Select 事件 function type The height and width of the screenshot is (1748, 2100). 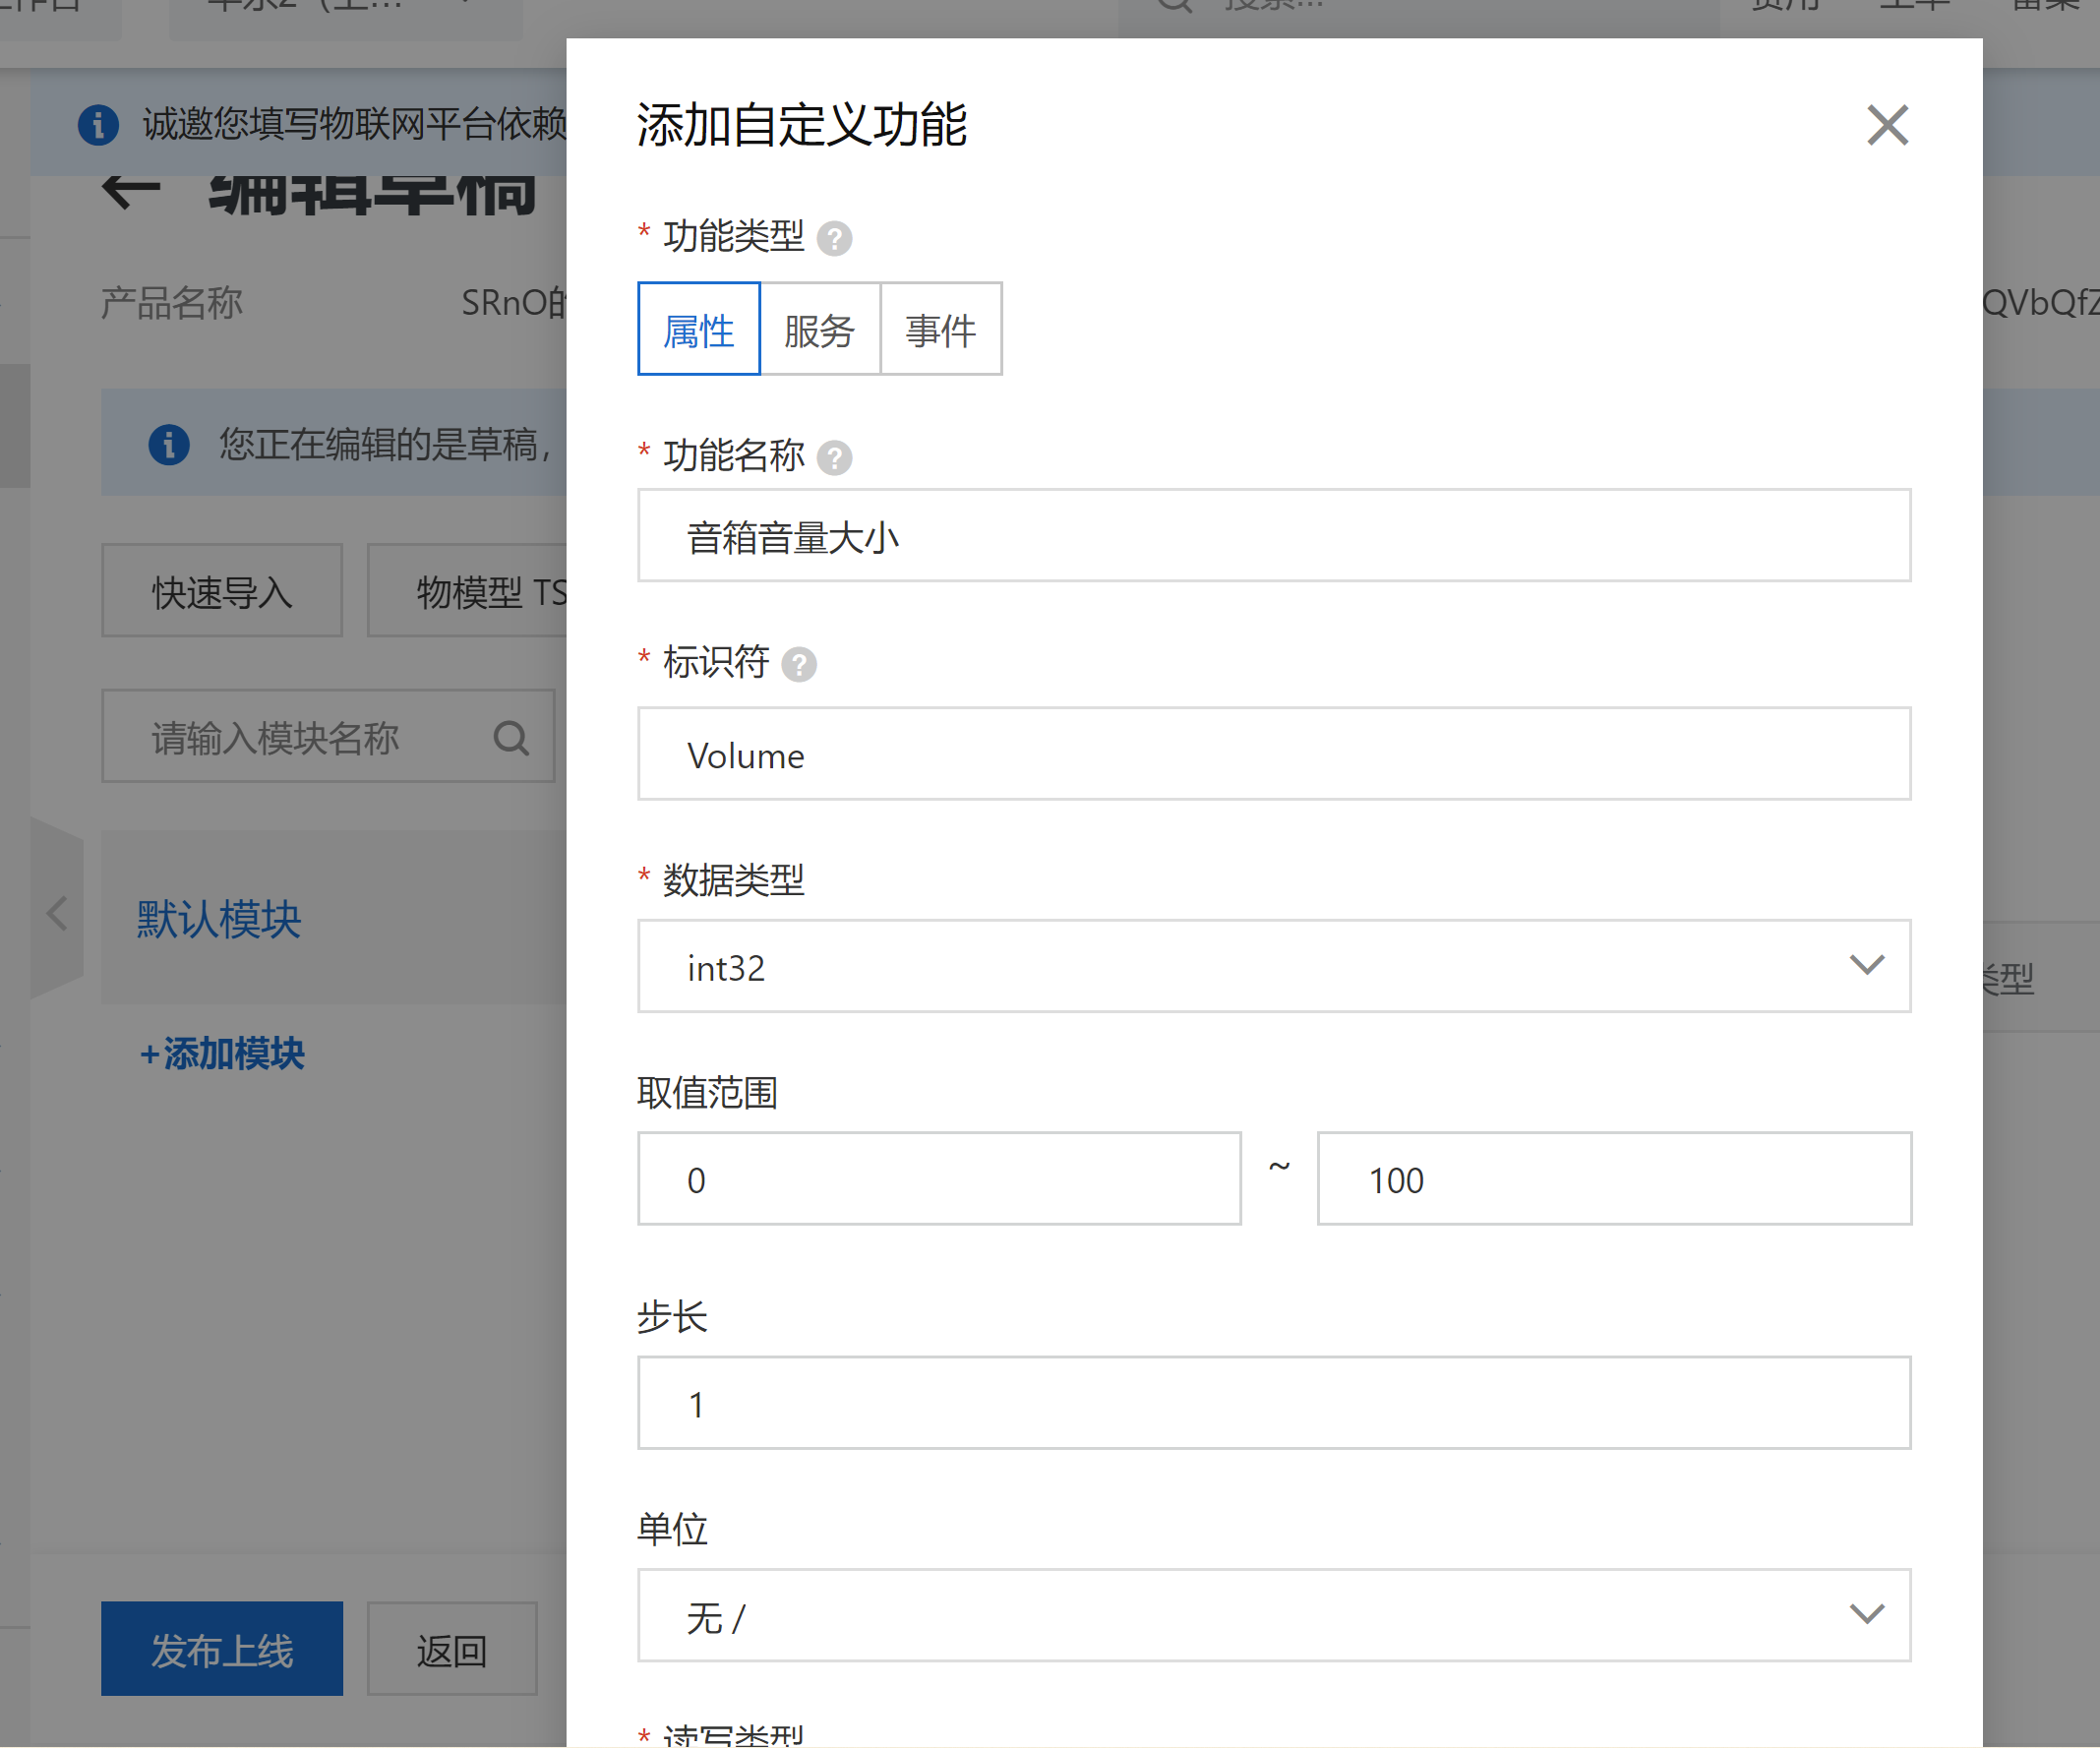coord(940,329)
